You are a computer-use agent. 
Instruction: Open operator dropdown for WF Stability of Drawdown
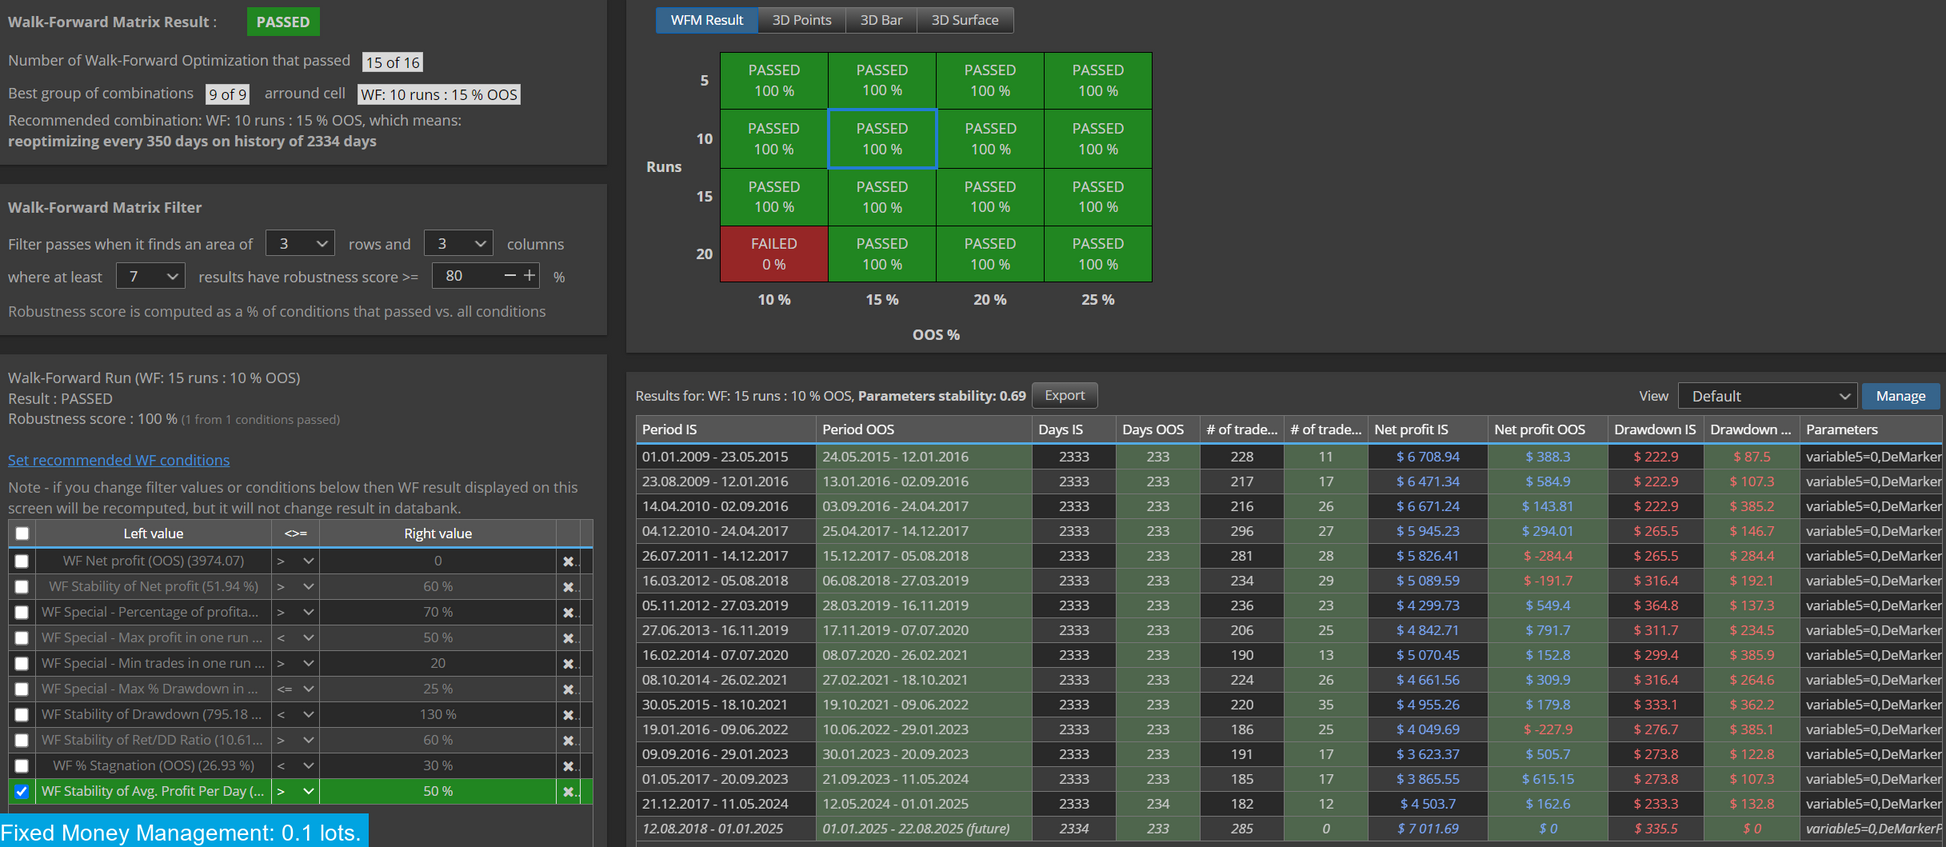point(296,714)
